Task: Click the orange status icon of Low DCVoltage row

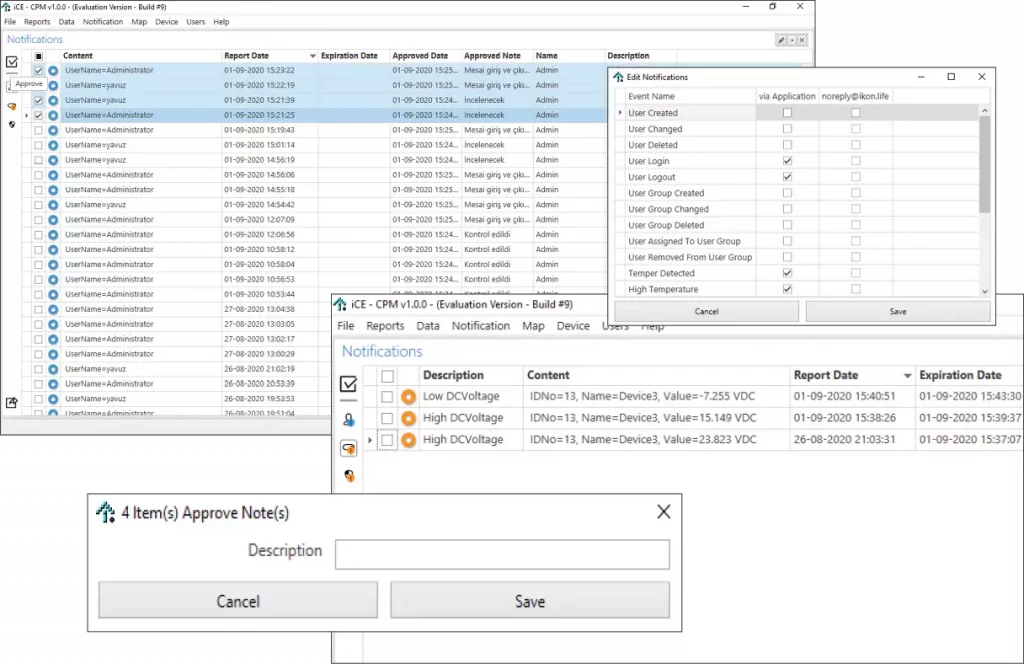Action: [408, 397]
